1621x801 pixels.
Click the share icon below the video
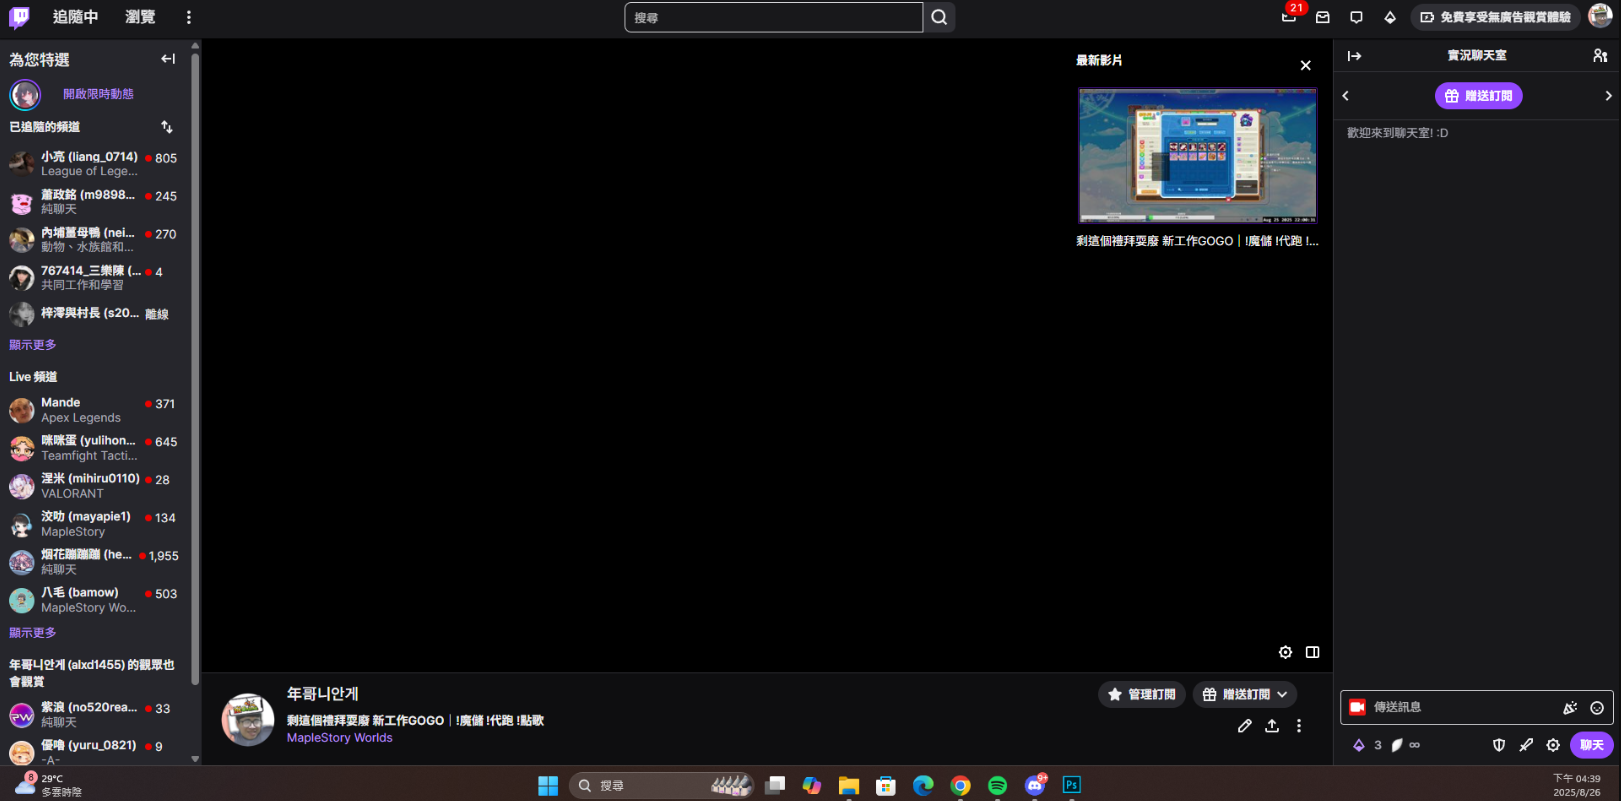(1272, 726)
